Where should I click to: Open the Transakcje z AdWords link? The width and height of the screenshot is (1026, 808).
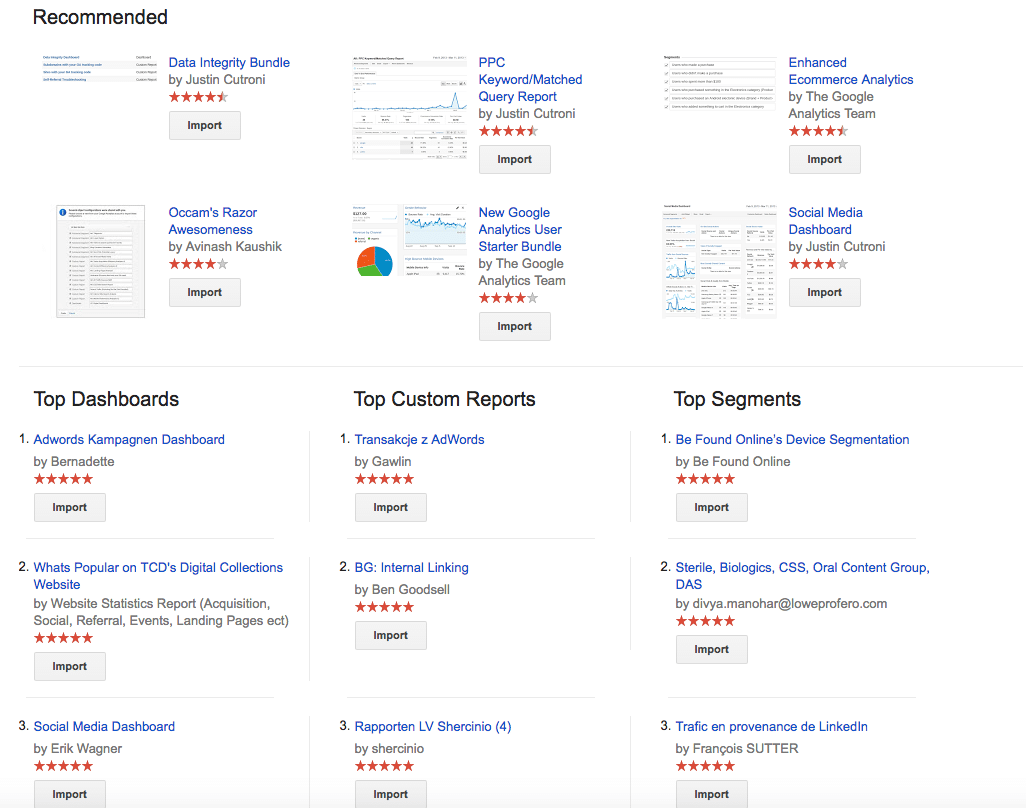[419, 439]
